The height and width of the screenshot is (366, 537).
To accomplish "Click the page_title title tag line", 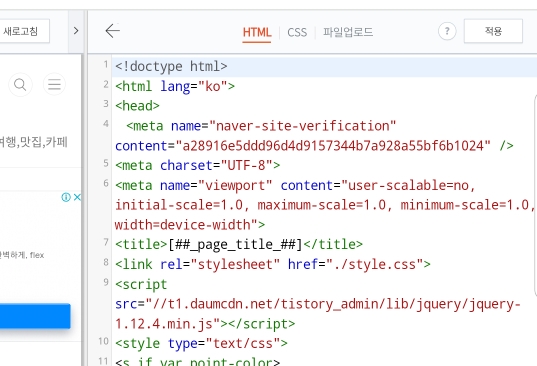I will click(239, 245).
